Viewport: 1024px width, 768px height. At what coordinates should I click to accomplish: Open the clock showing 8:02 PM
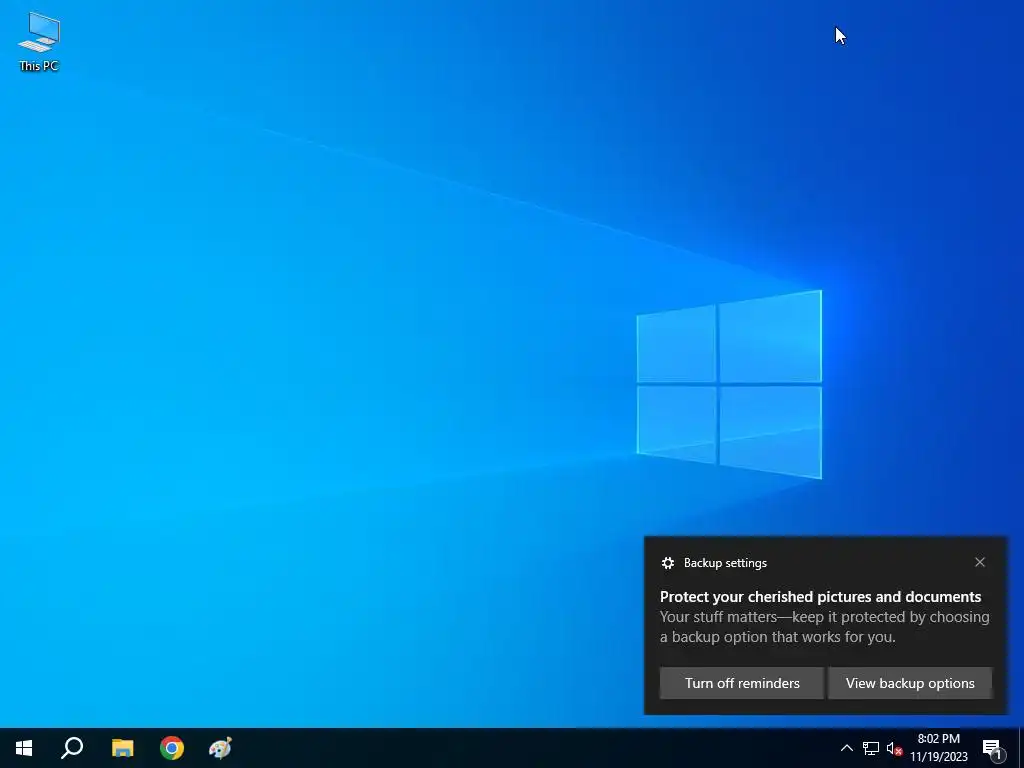pos(938,748)
